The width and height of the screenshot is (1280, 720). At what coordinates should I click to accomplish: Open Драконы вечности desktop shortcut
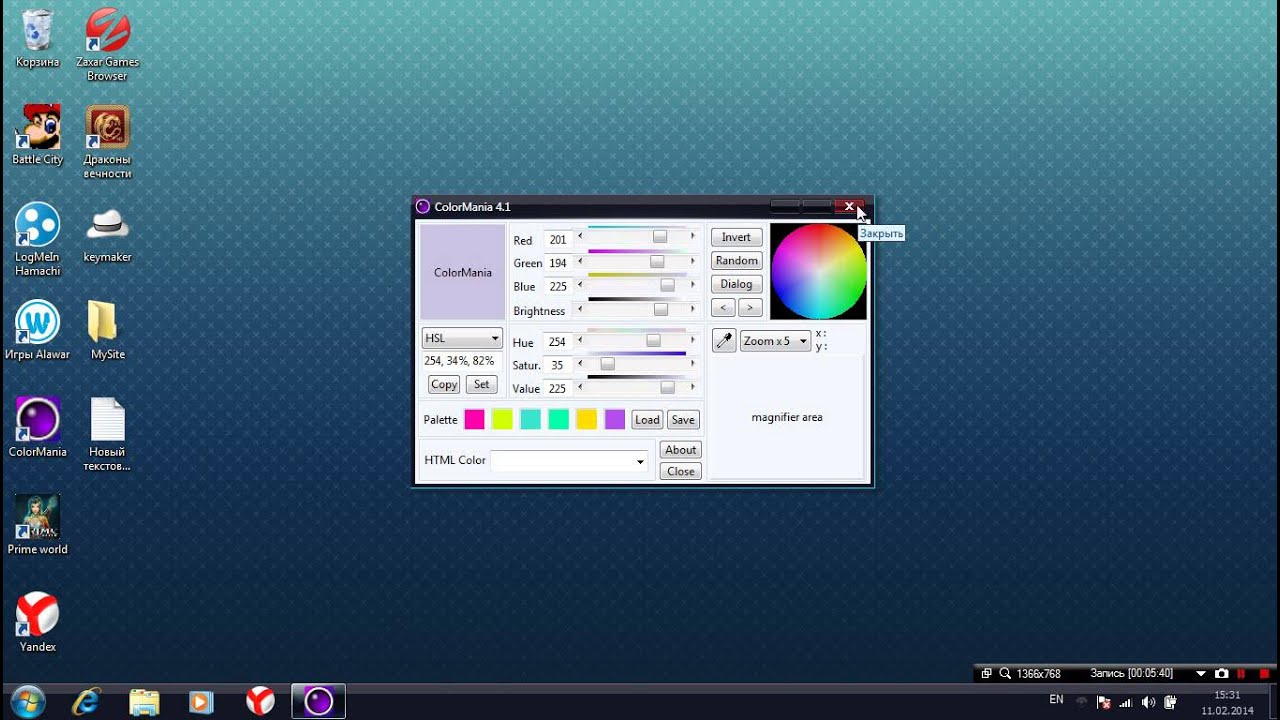107,143
